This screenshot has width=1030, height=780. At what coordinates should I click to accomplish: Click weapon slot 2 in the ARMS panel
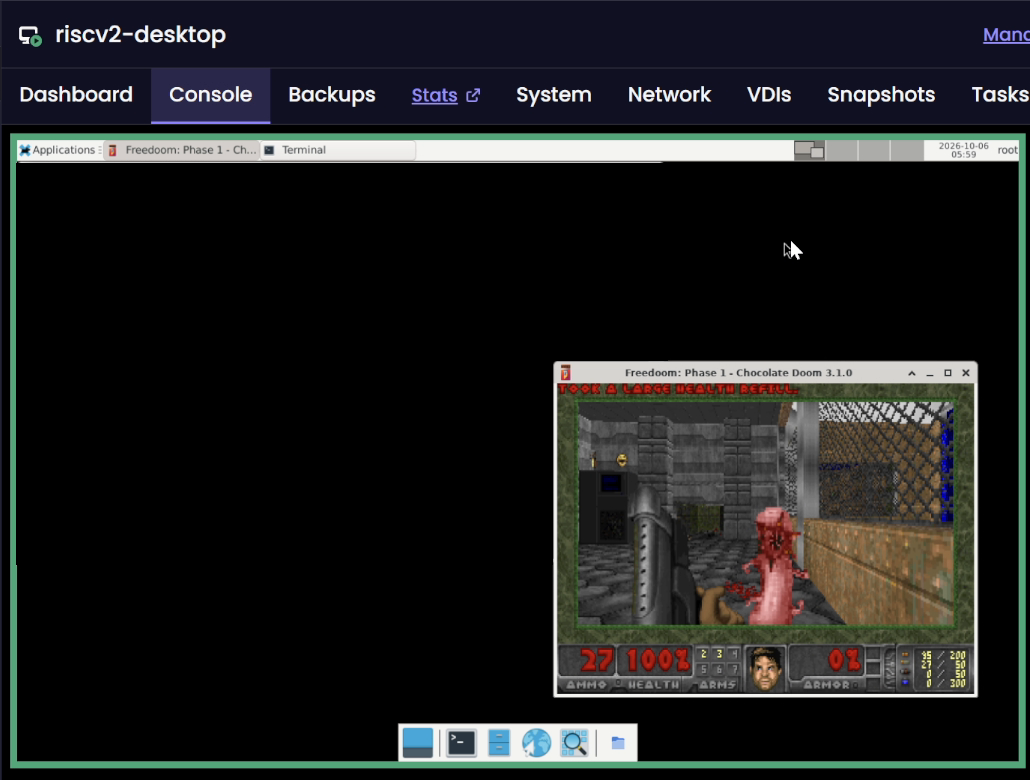coord(704,654)
